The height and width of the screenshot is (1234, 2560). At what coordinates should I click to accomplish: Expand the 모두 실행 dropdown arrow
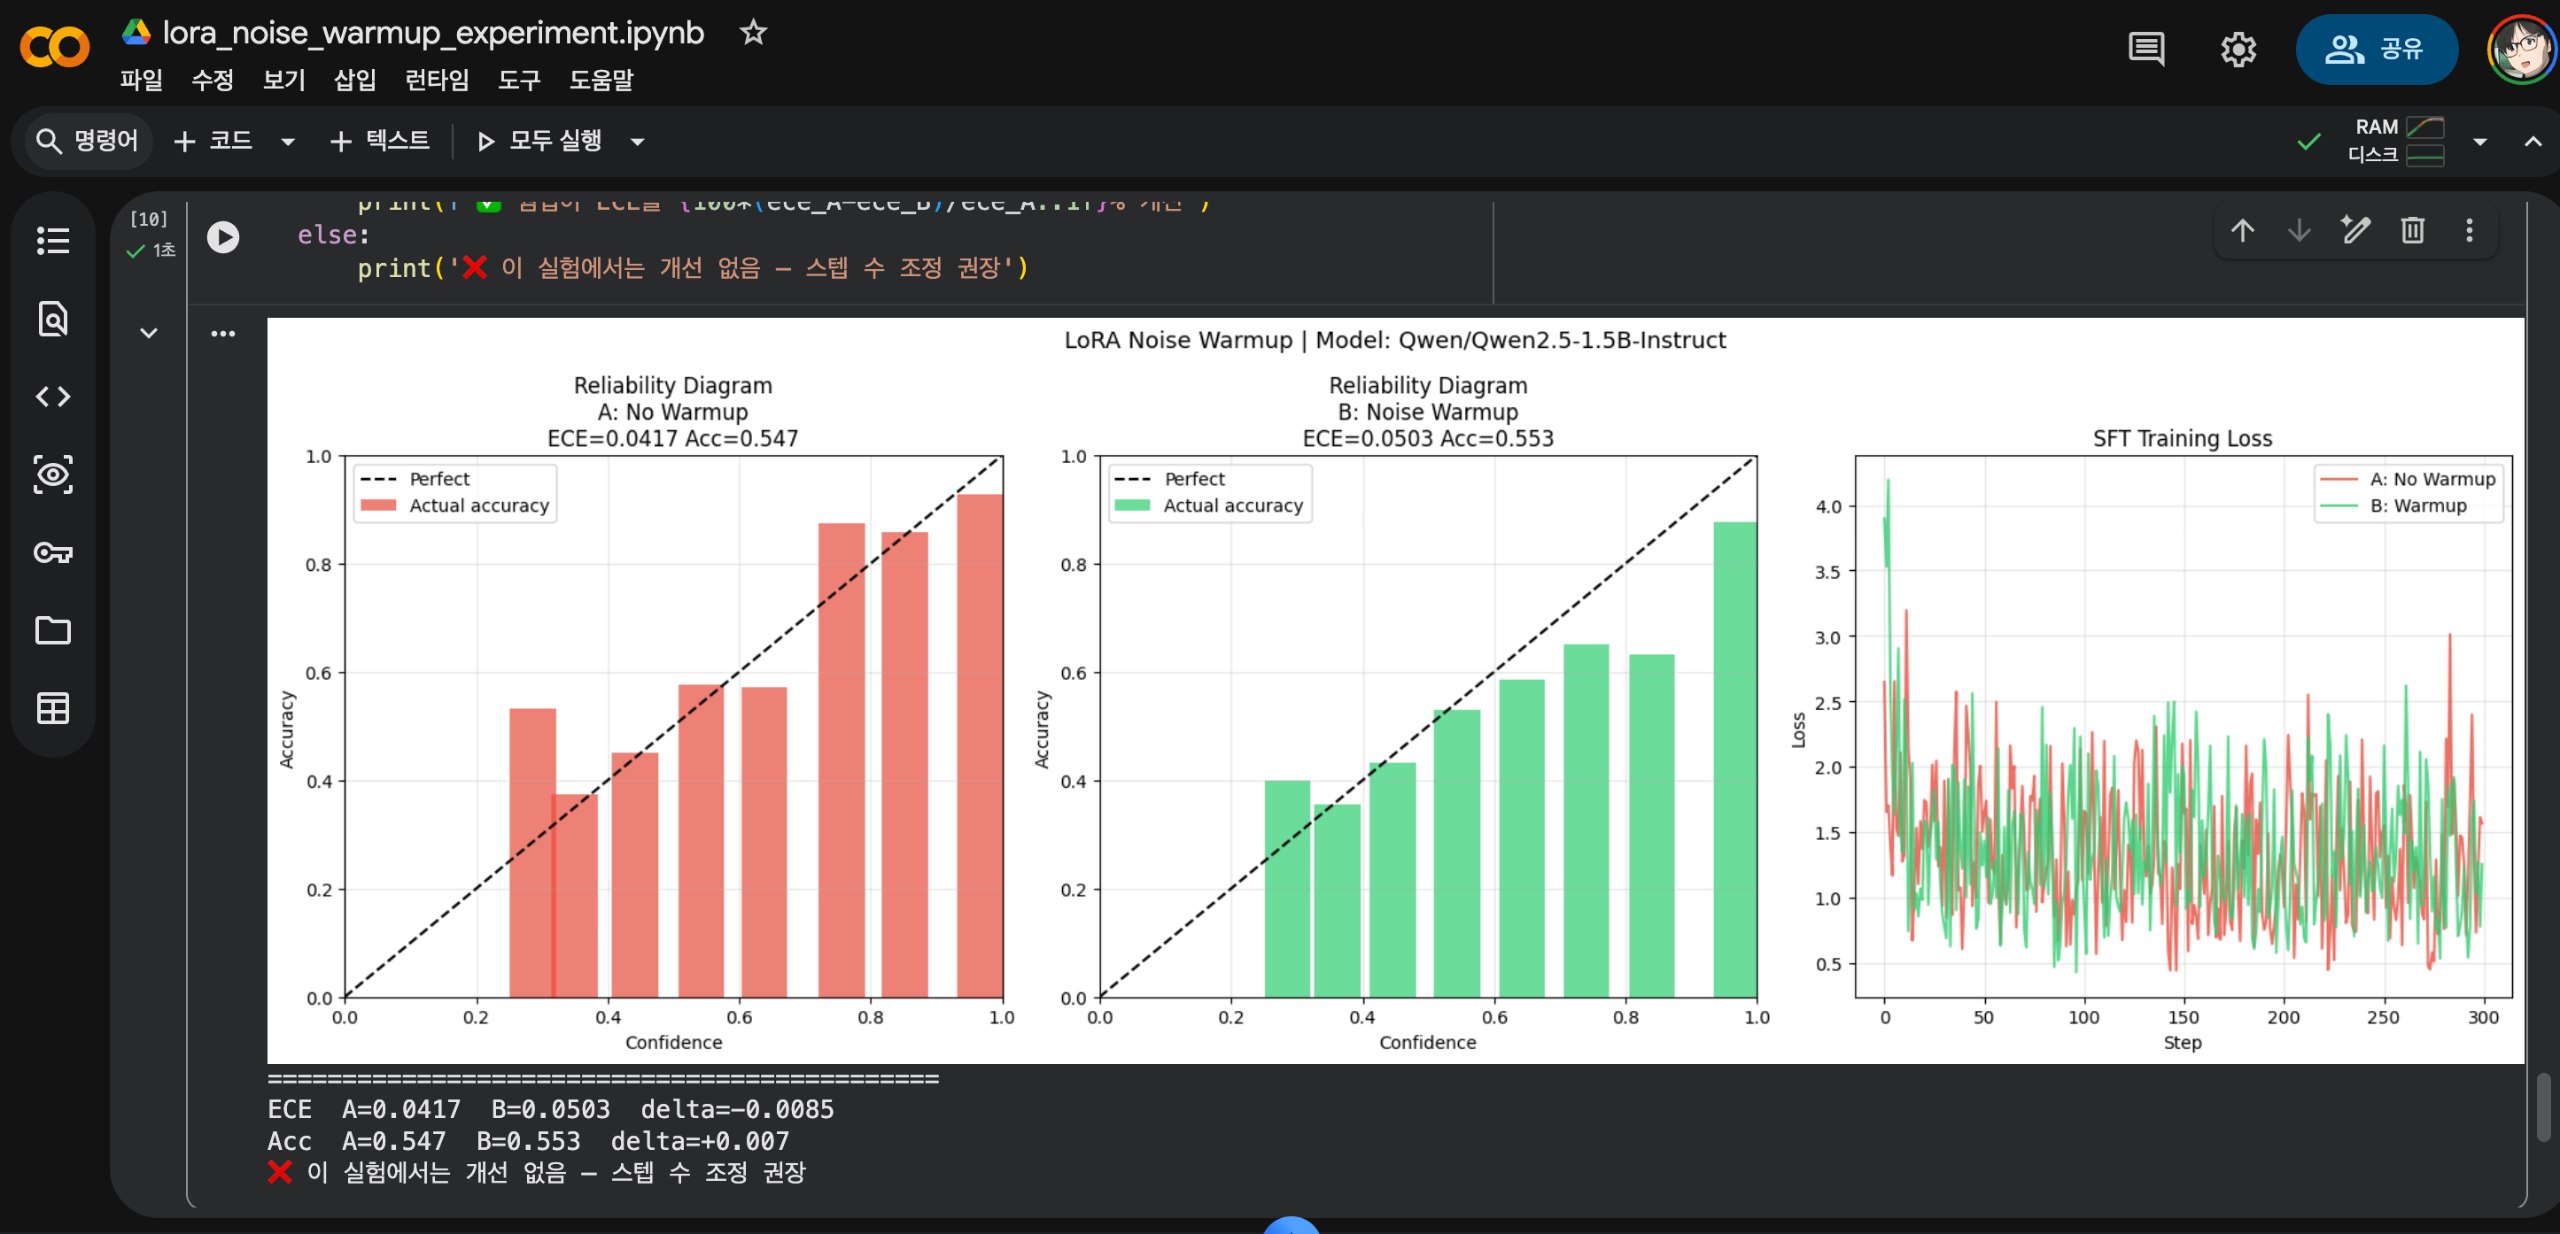(x=637, y=142)
